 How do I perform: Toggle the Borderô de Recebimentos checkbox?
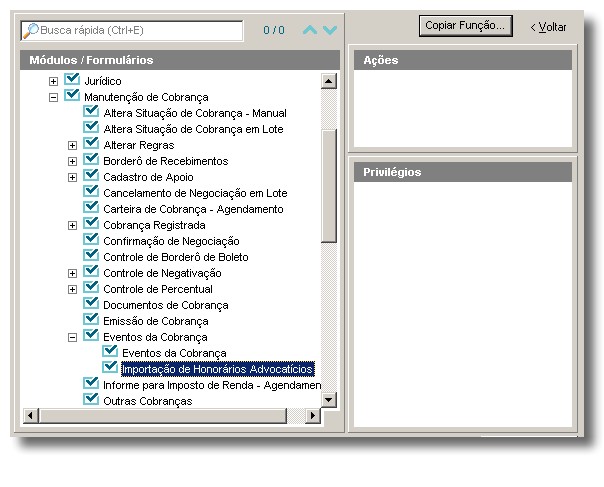coord(91,159)
